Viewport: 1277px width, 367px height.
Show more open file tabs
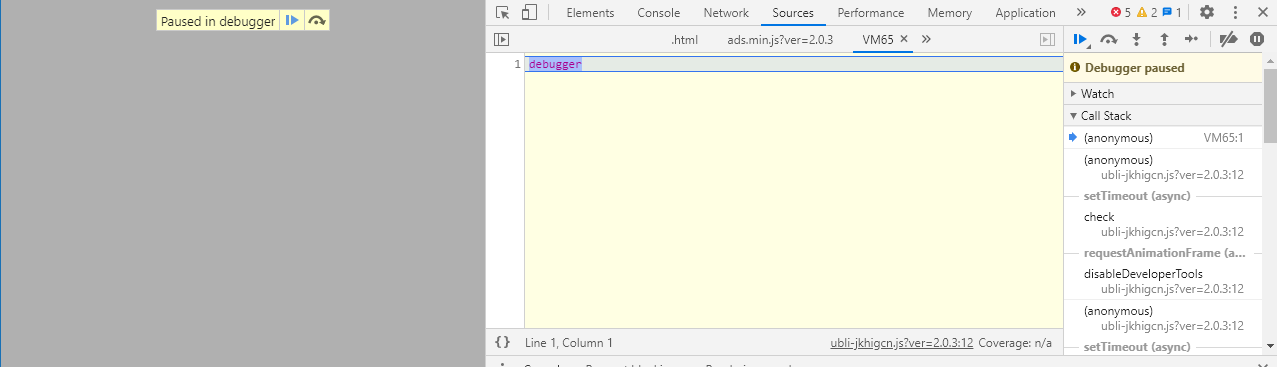(x=926, y=40)
